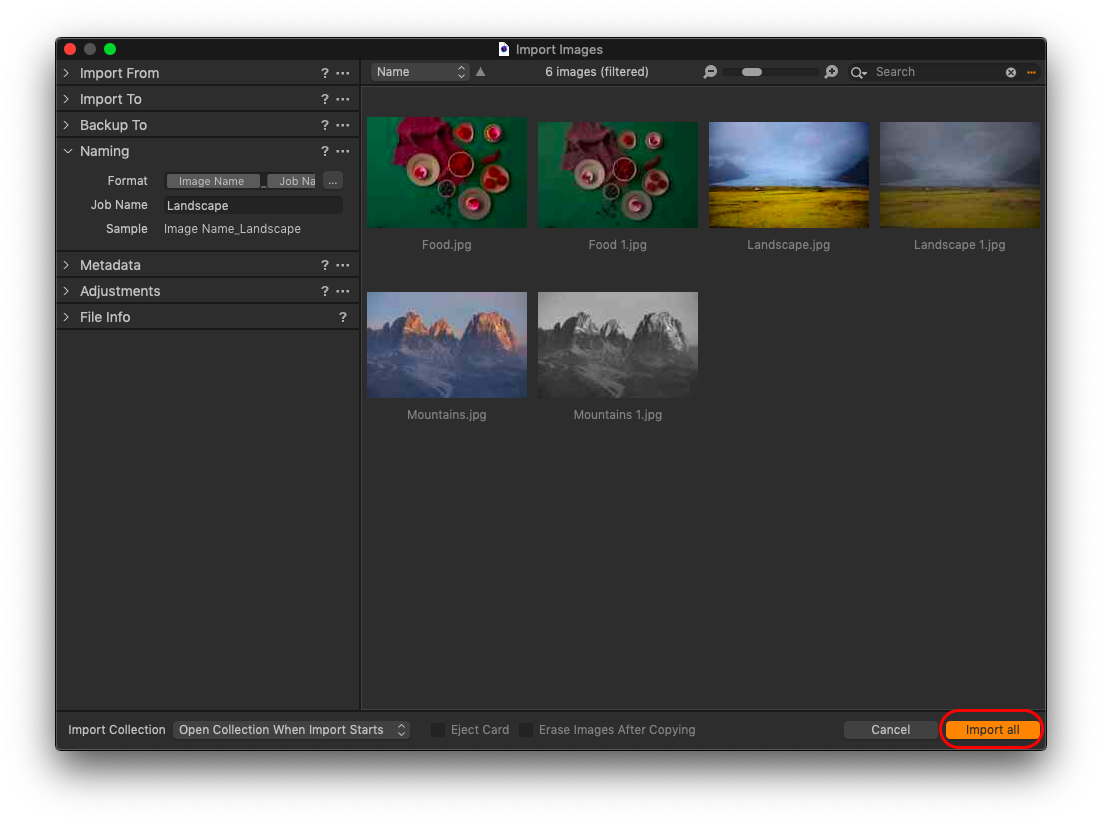Expand the Import To section
Viewport: 1102px width, 824px height.
(67, 99)
